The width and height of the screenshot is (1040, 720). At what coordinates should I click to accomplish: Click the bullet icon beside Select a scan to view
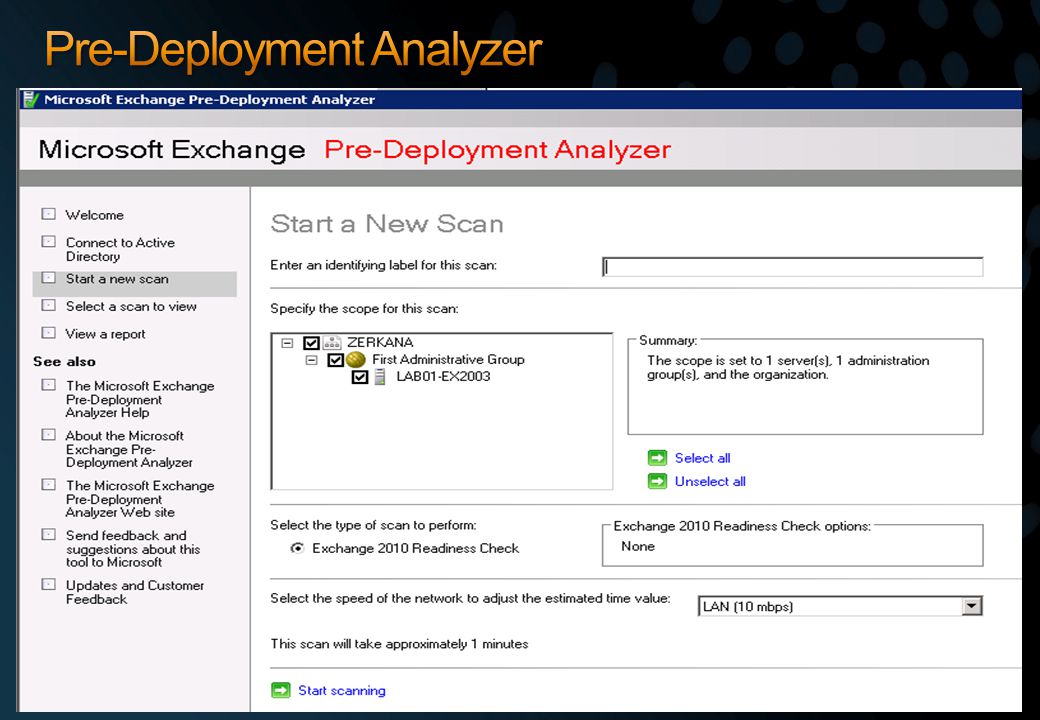[48, 306]
